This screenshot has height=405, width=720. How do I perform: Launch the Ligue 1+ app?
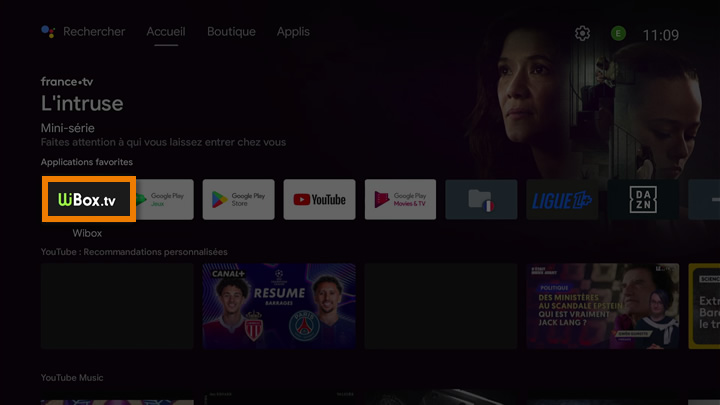tap(561, 200)
